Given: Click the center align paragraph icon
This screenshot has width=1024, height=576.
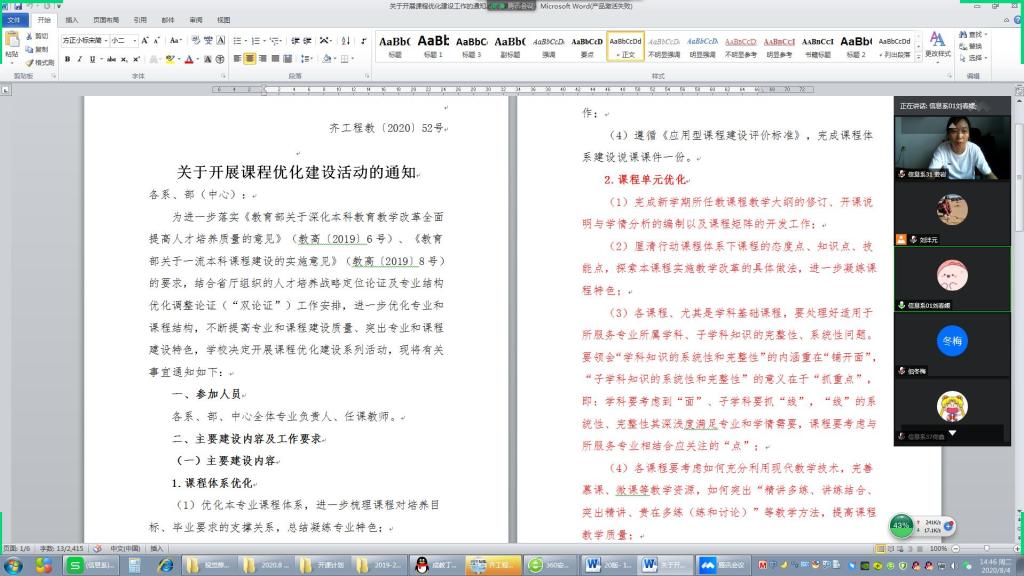Looking at the screenshot, I should (x=250, y=59).
